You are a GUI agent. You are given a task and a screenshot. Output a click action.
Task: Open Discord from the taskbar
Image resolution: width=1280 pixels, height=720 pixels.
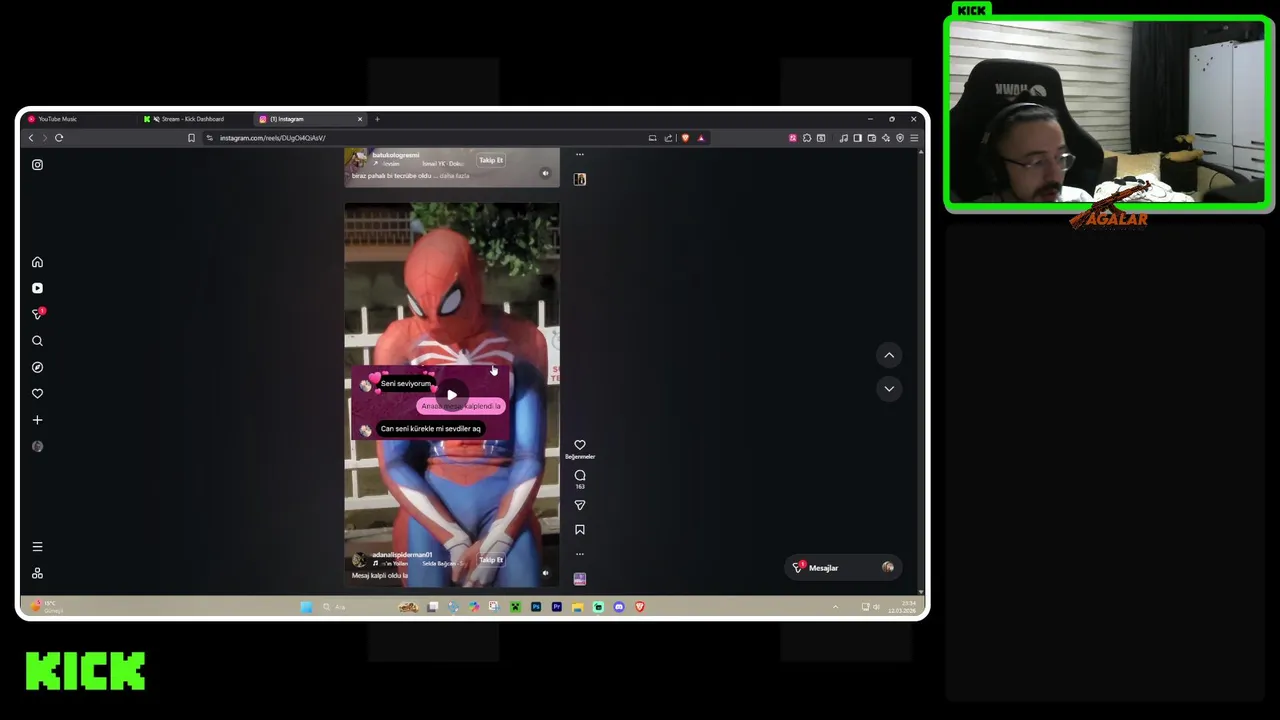click(619, 607)
